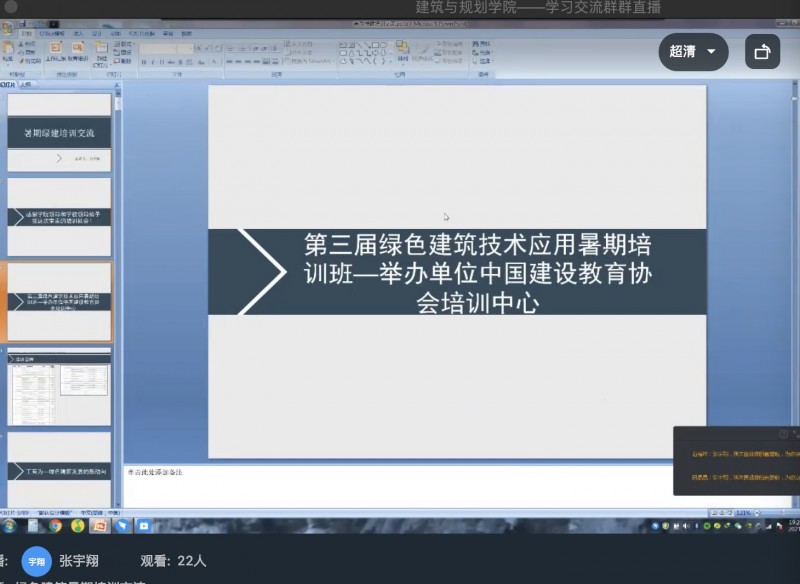Select the 暑期绿建培训交流 slide thumbnail
800x584 pixels.
pos(59,132)
